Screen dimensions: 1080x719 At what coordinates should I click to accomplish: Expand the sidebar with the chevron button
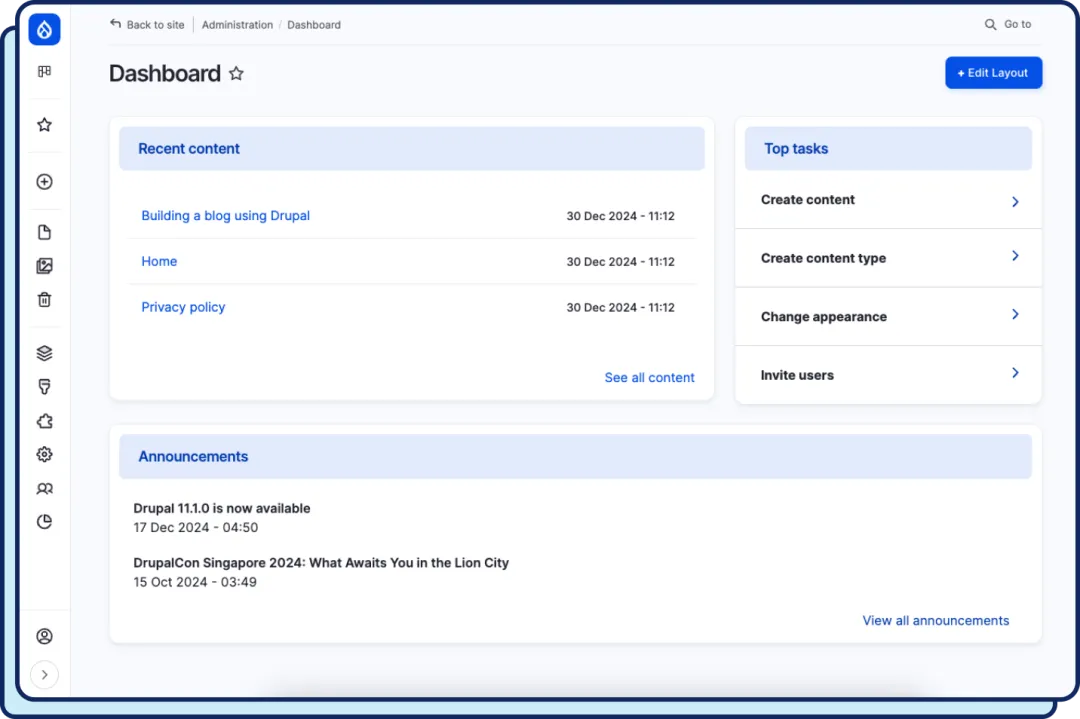pyautogui.click(x=44, y=674)
